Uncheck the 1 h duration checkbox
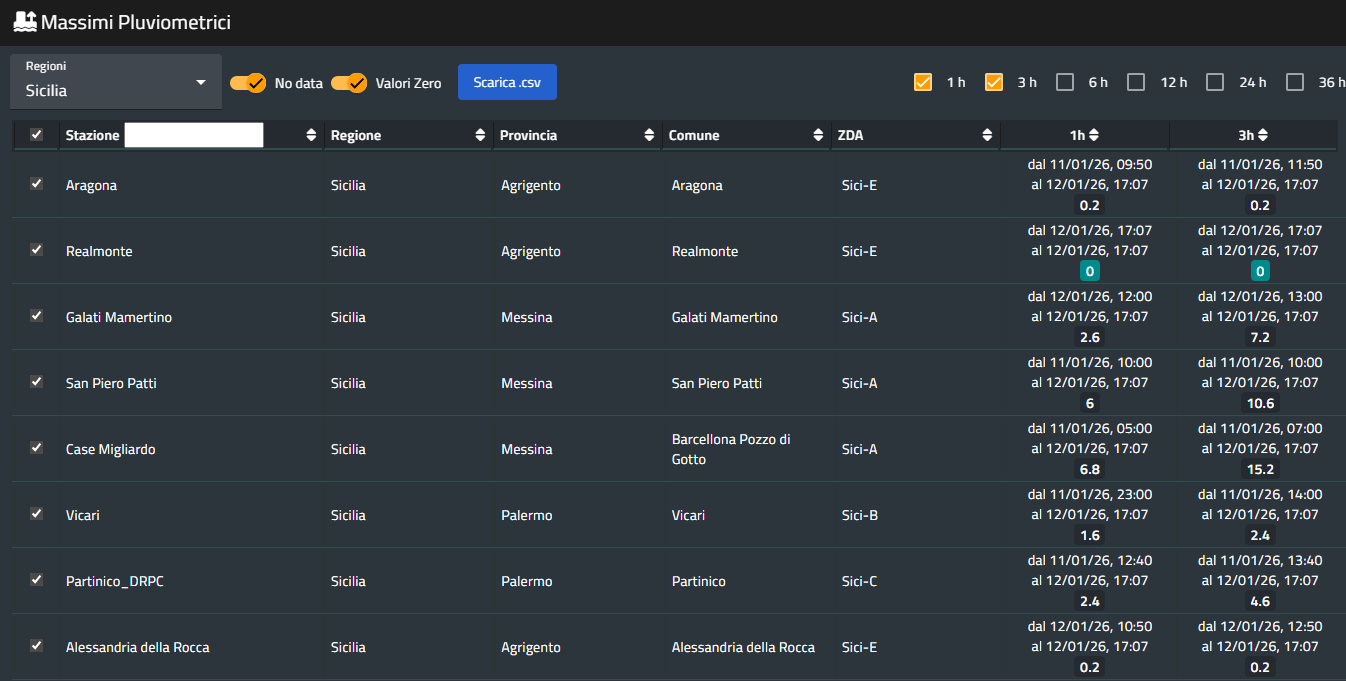 923,82
